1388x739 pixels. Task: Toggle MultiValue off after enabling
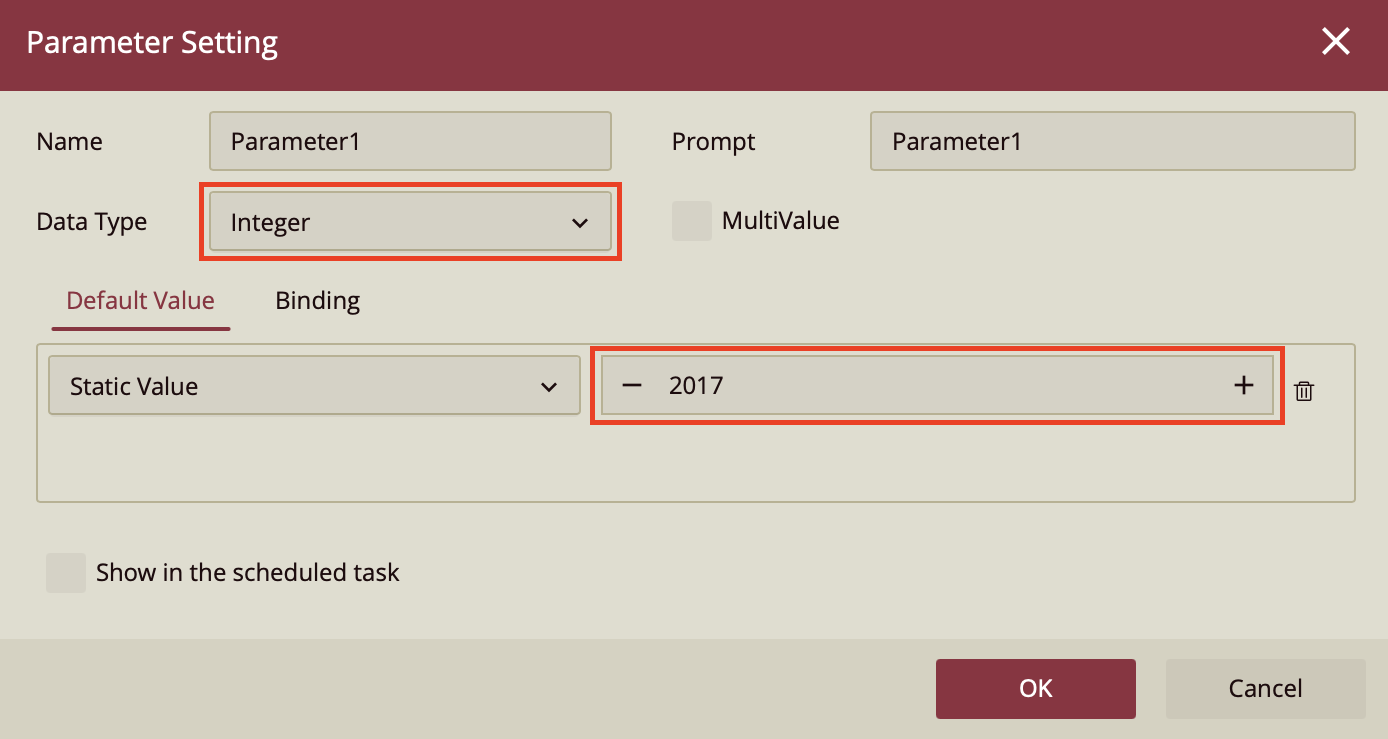click(692, 220)
